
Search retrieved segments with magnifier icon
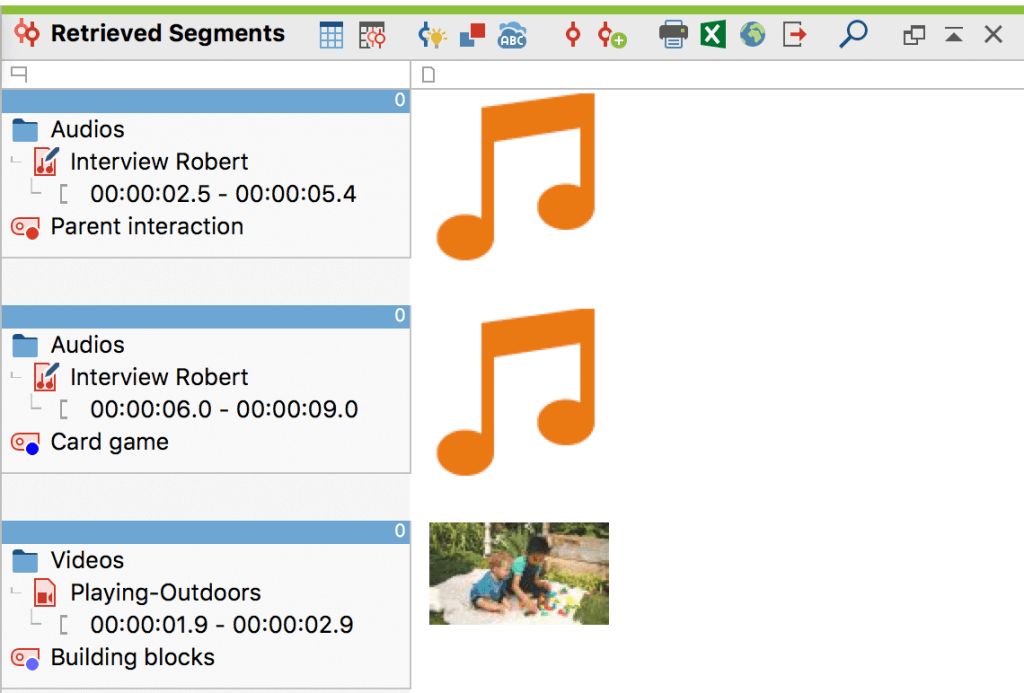point(852,35)
